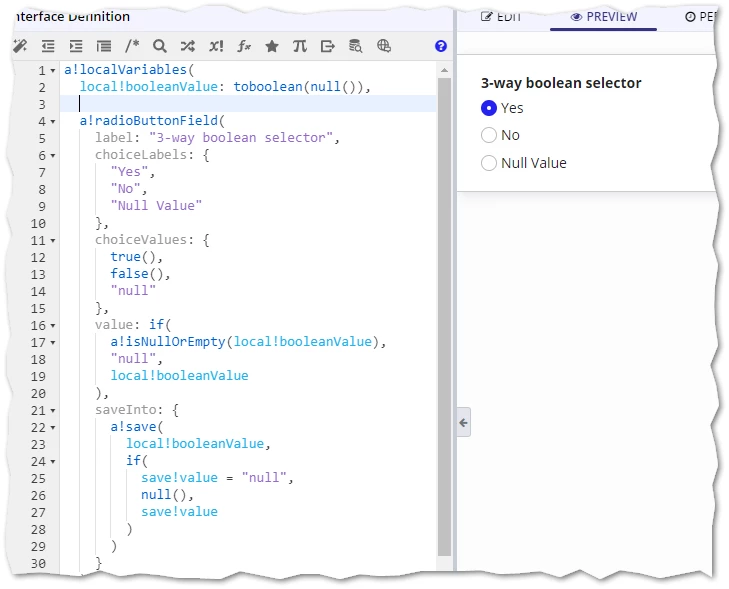Click the x! variable icon
Screen dimensions: 729x589
(x=216, y=46)
